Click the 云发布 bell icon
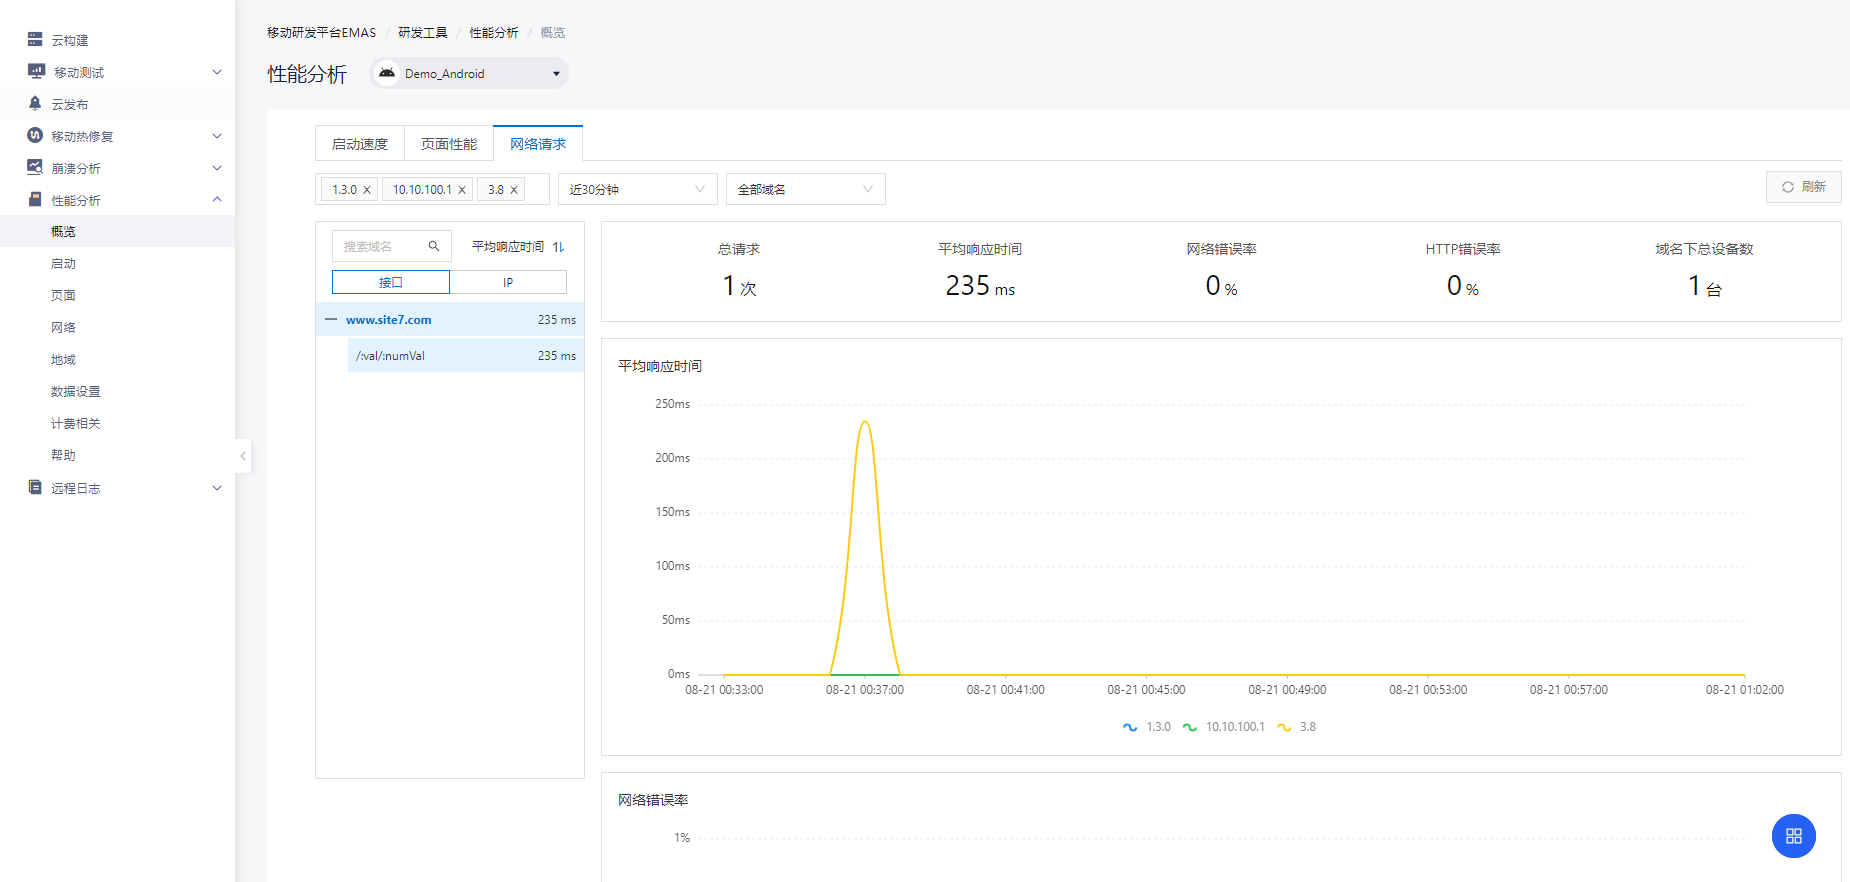This screenshot has height=882, width=1850. (x=35, y=104)
